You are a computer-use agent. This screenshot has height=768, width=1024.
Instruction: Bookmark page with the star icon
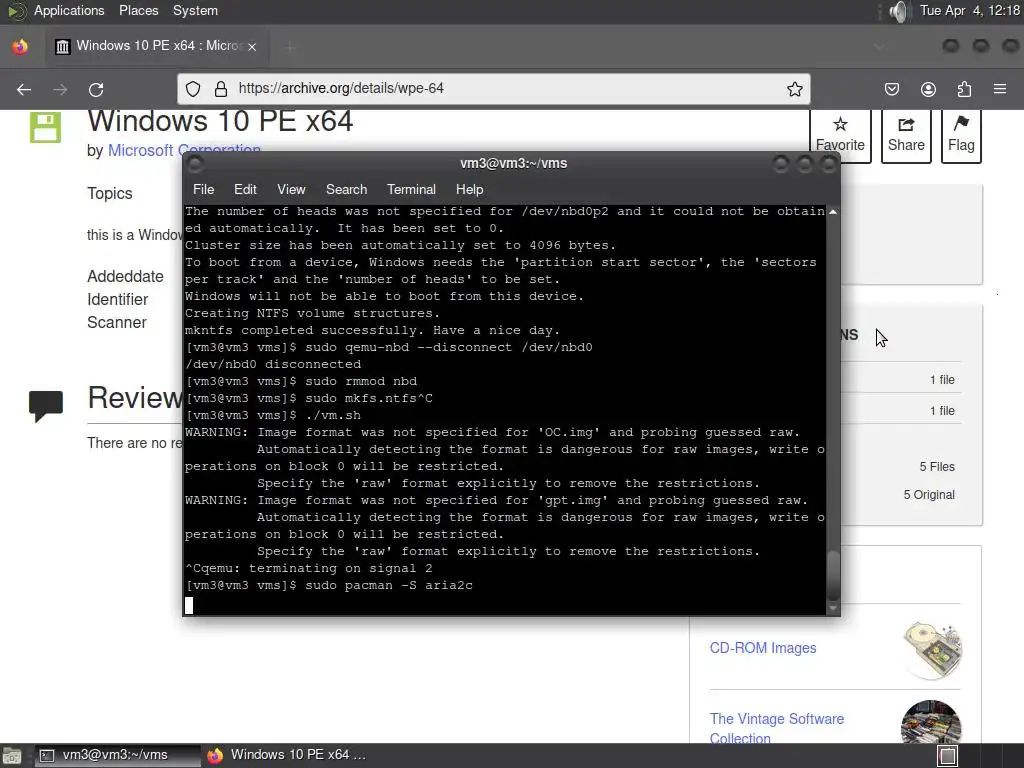pos(794,89)
